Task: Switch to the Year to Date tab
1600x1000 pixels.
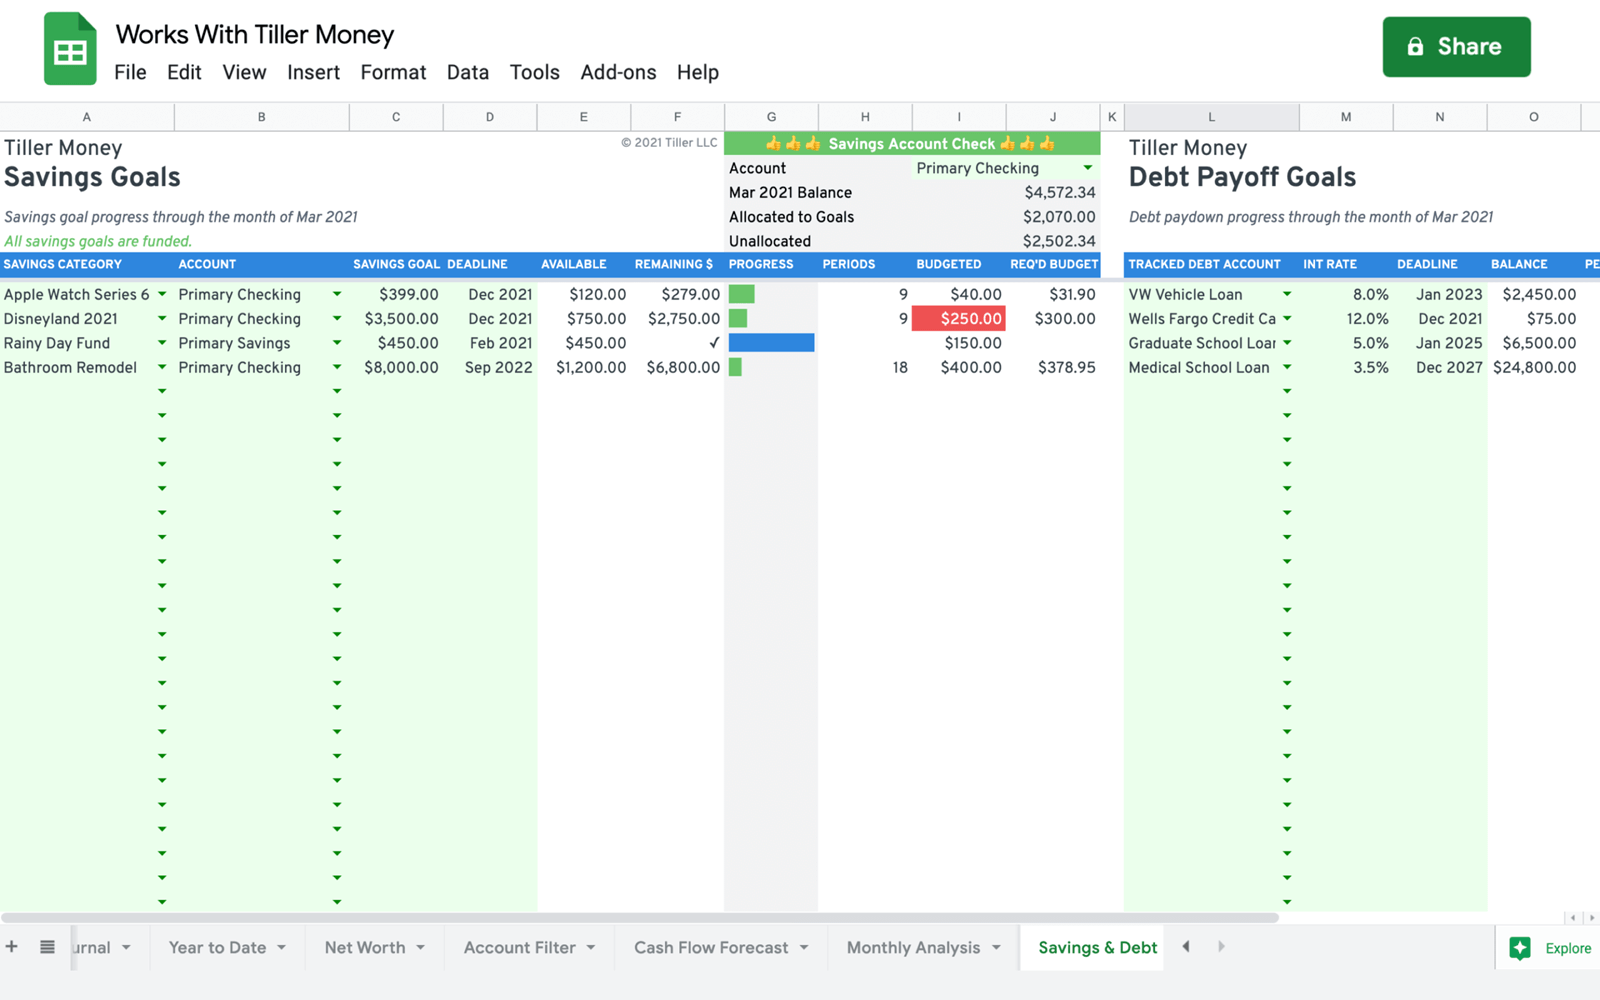Action: 217,947
